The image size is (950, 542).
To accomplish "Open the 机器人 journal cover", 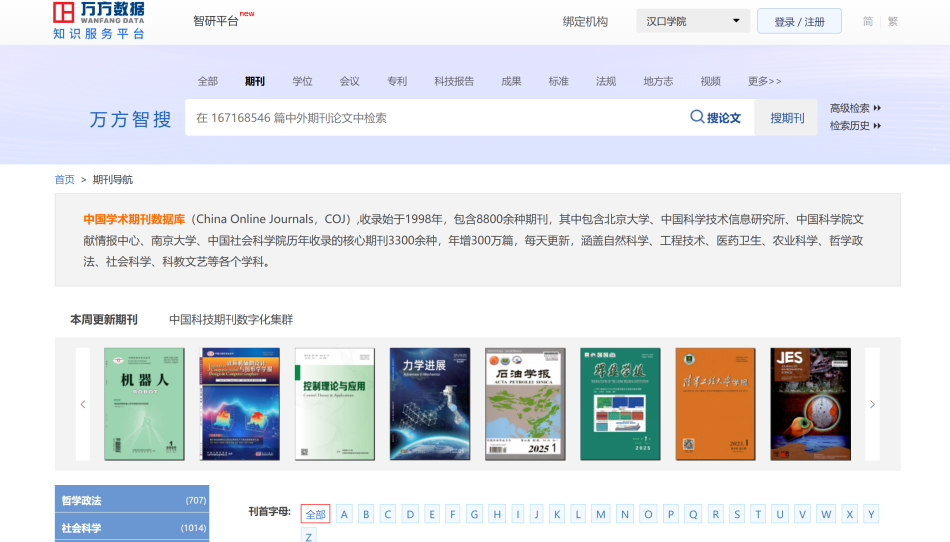I will [144, 404].
